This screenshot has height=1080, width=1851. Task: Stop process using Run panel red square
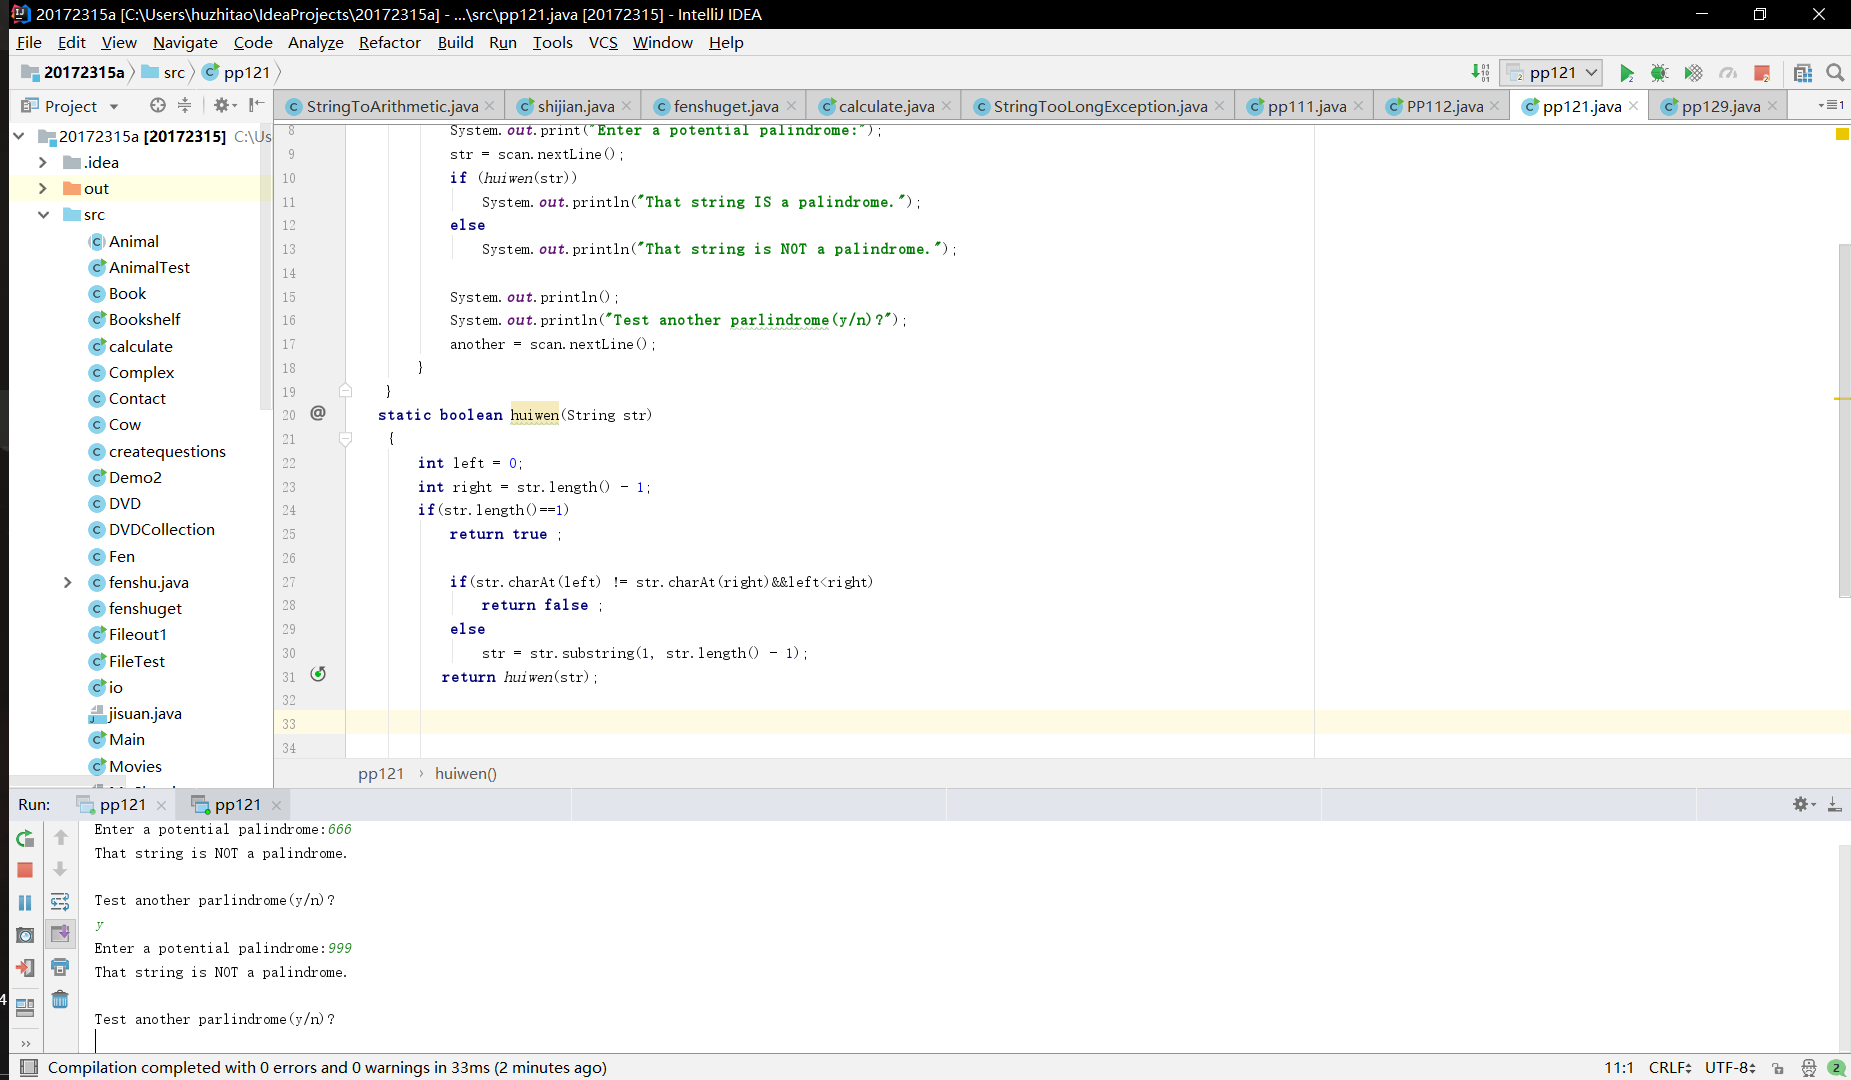(x=25, y=870)
